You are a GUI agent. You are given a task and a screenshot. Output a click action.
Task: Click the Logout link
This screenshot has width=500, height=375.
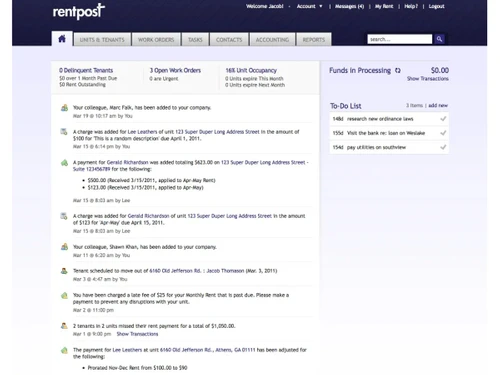click(436, 6)
